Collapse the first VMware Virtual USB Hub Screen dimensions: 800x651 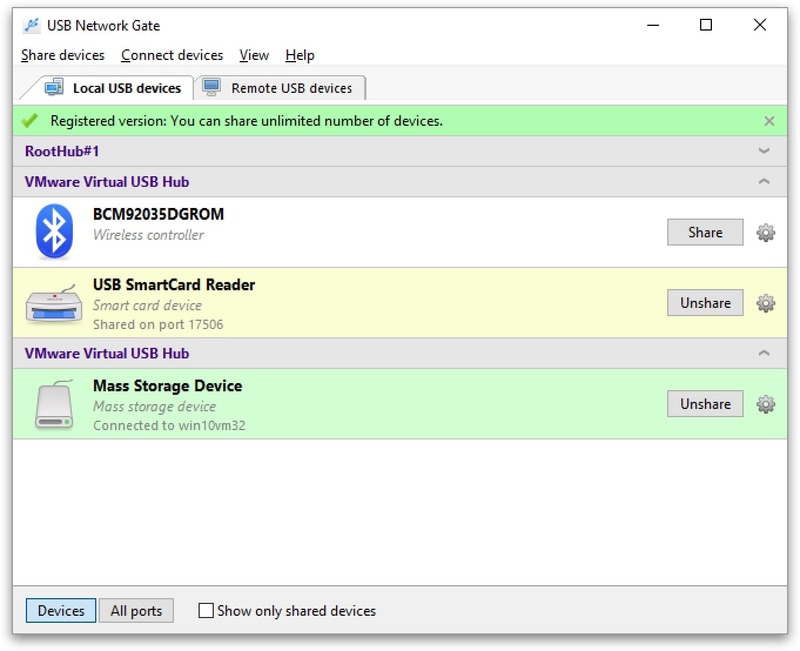click(764, 182)
